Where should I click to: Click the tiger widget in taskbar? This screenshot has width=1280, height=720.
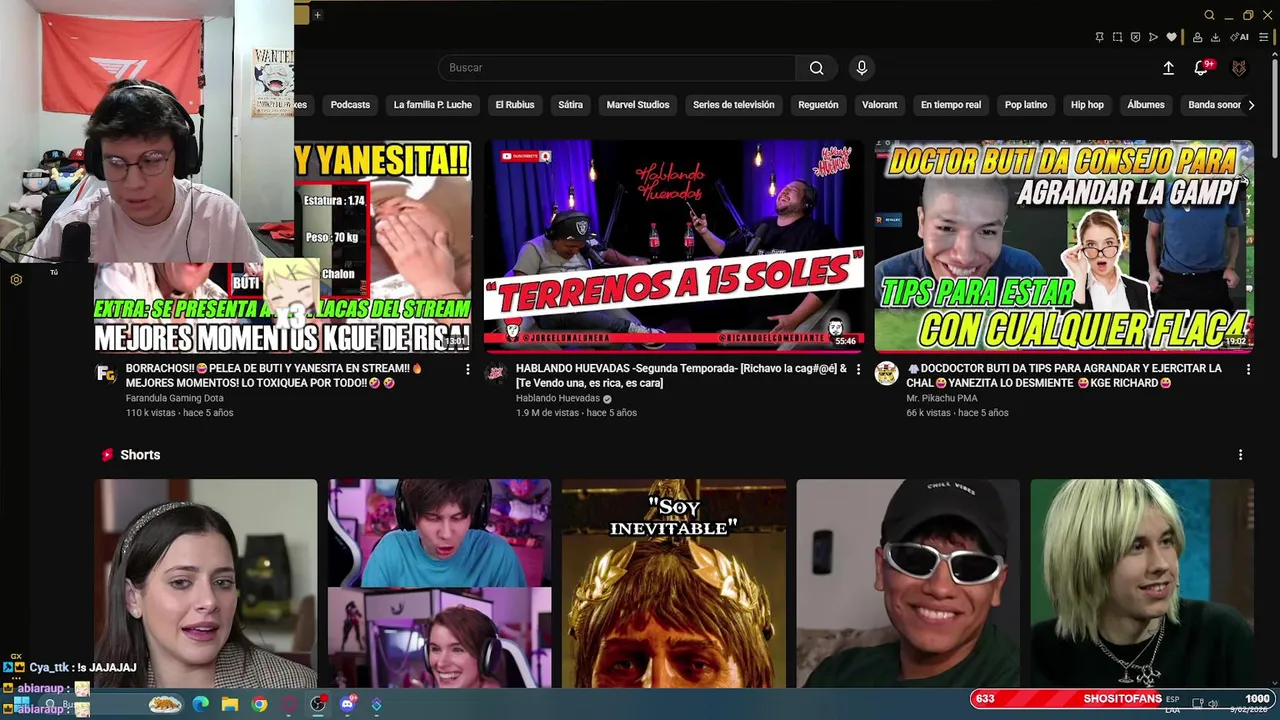pos(165,704)
